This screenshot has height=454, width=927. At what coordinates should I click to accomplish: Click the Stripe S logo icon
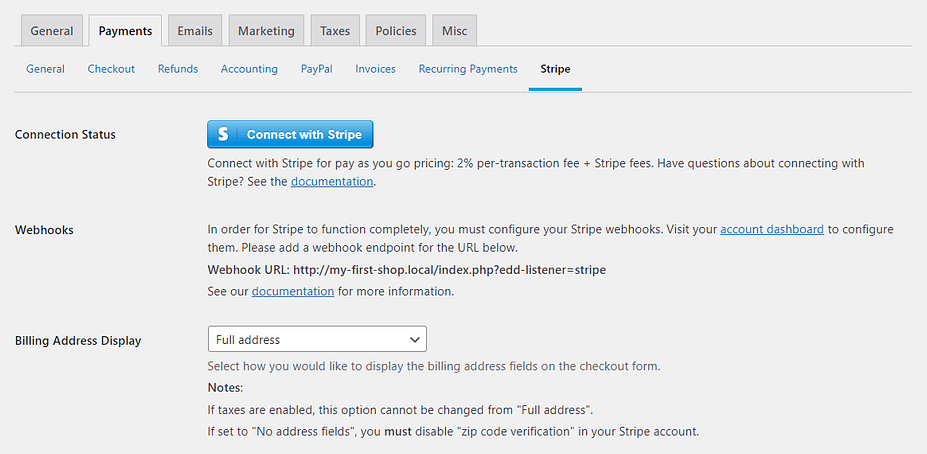(223, 135)
